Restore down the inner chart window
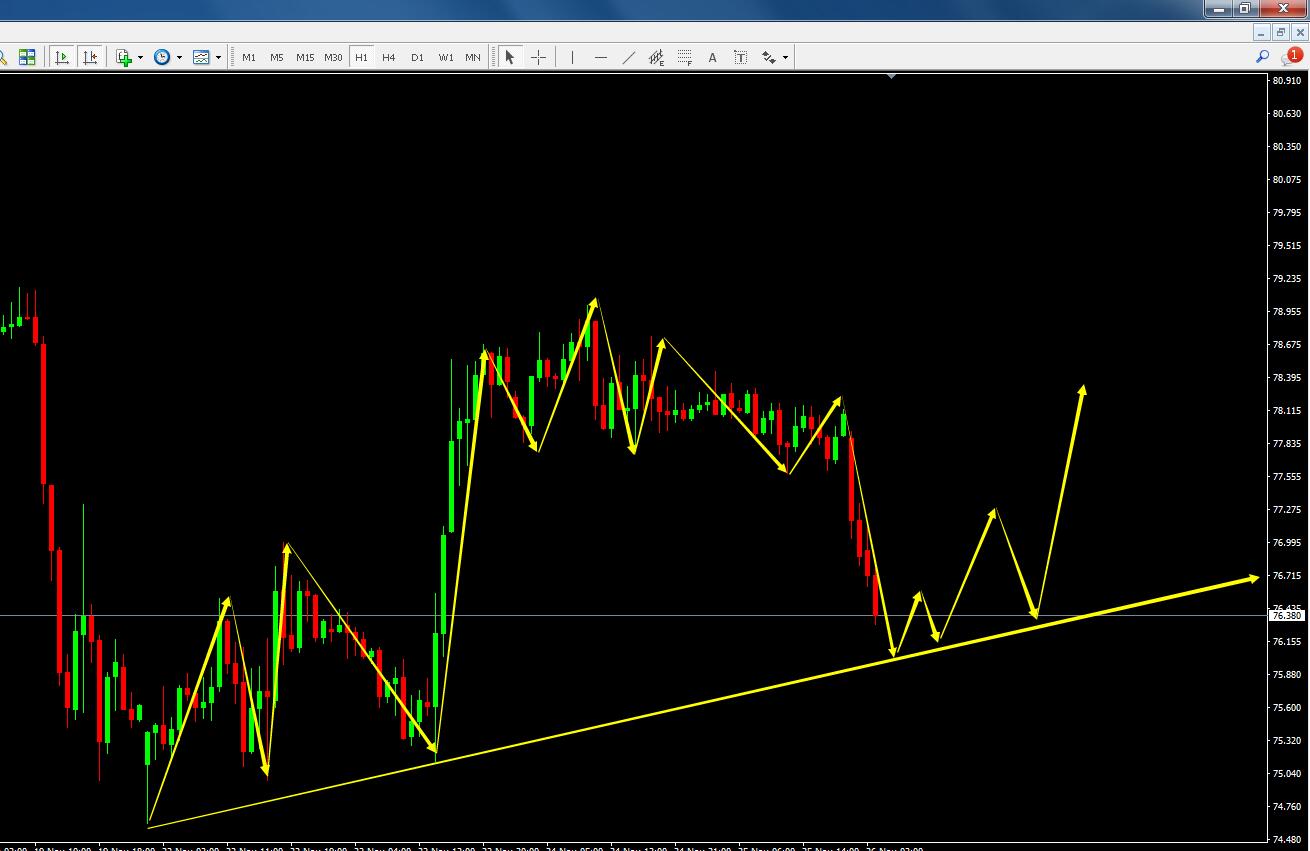 (1281, 32)
